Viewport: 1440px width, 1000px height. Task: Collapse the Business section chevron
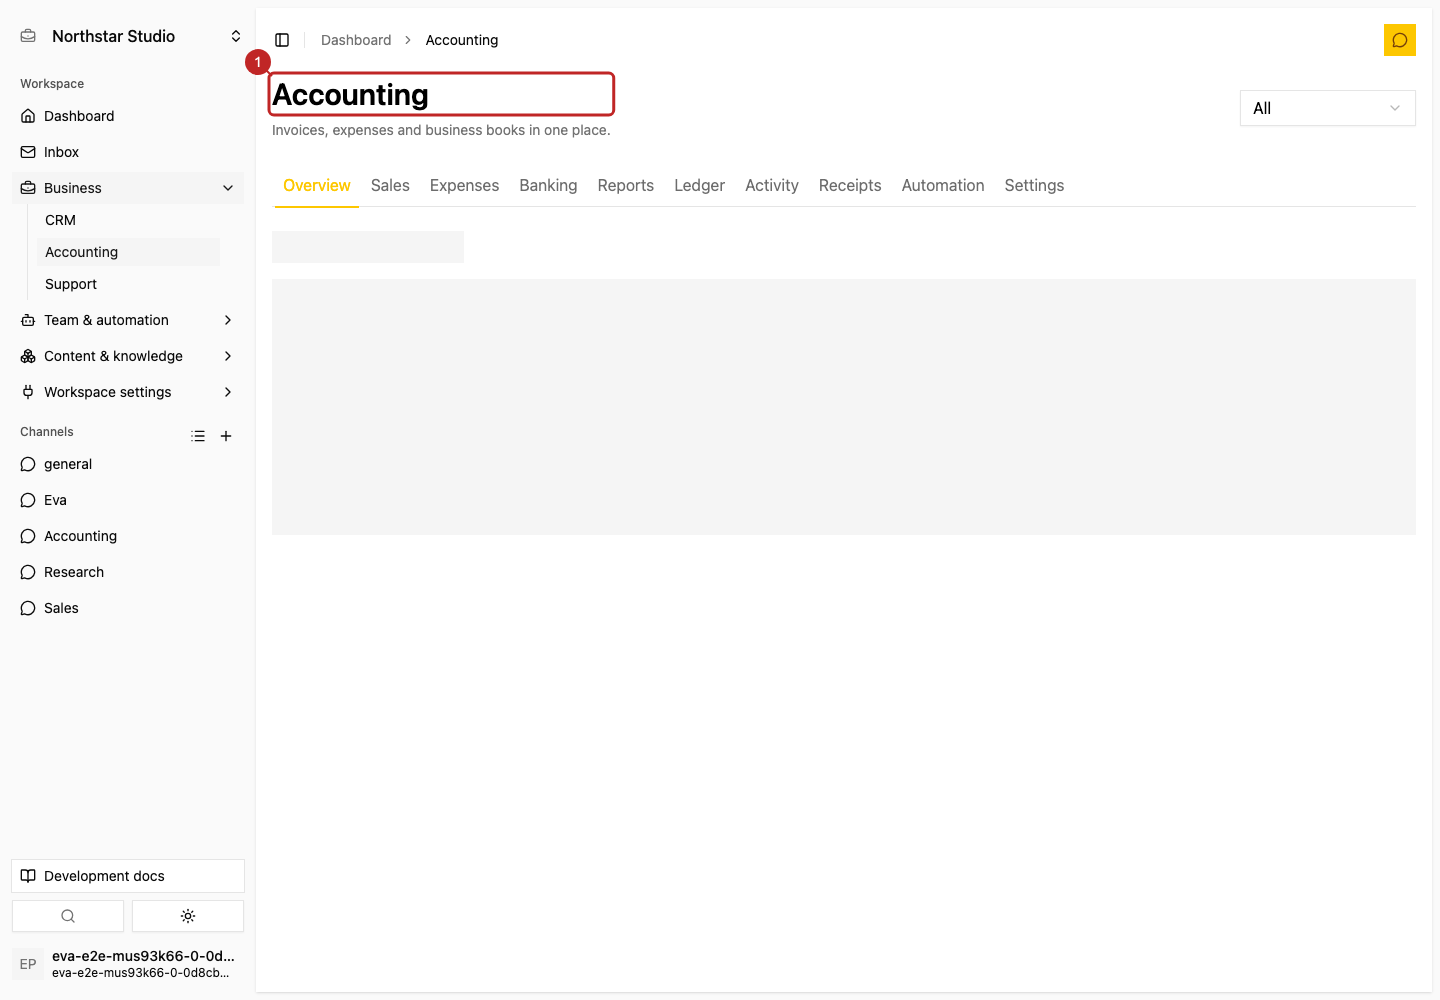click(x=228, y=188)
